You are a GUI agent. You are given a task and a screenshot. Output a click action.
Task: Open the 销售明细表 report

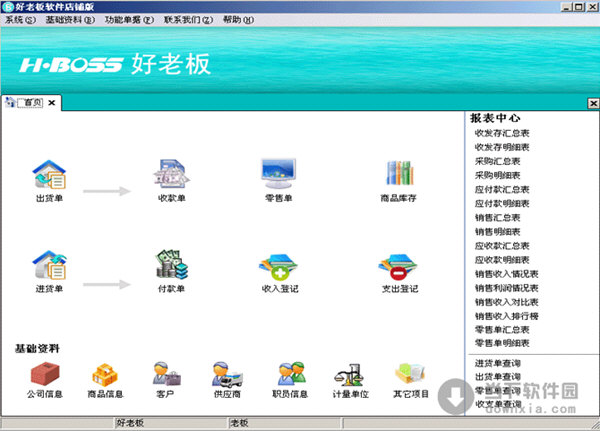497,232
